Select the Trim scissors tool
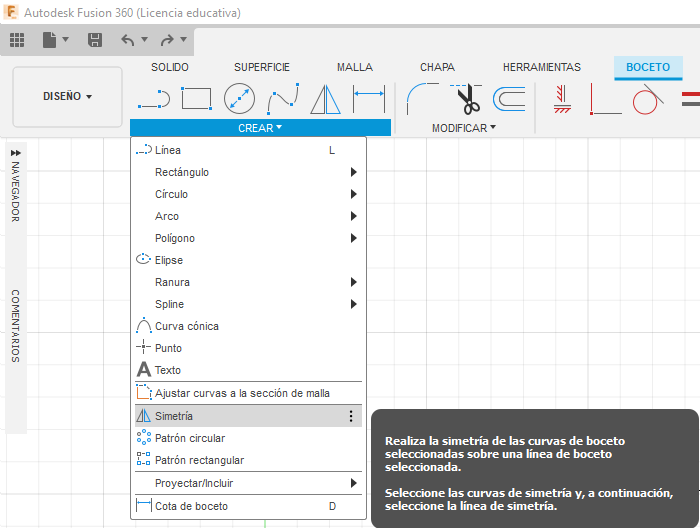 pos(466,99)
